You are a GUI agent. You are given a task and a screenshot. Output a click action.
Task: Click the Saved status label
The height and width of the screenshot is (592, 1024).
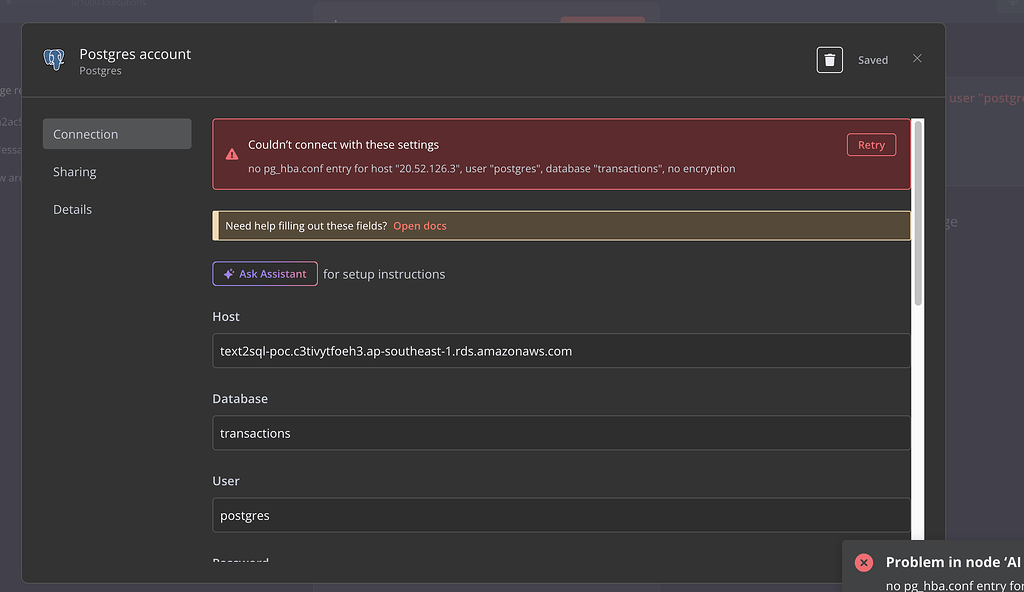pyautogui.click(x=873, y=60)
